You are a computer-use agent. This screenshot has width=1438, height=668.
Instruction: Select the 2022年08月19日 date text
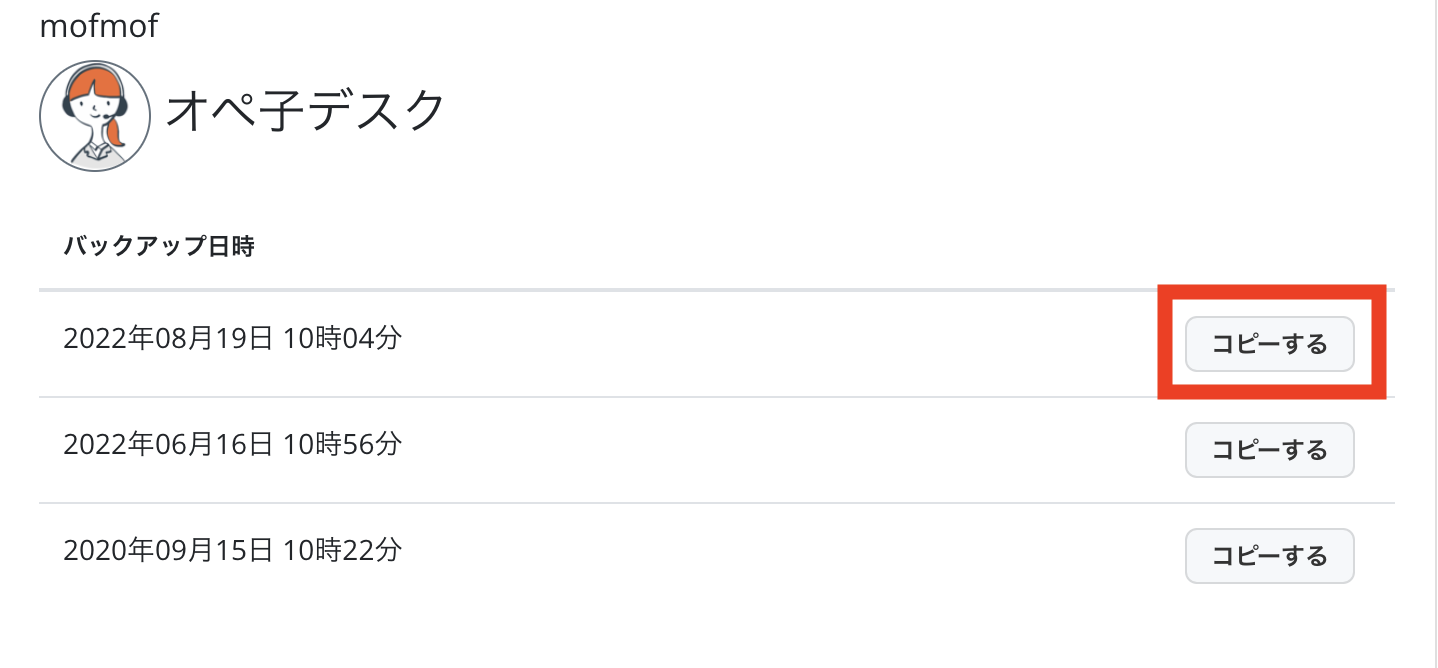[x=167, y=338]
